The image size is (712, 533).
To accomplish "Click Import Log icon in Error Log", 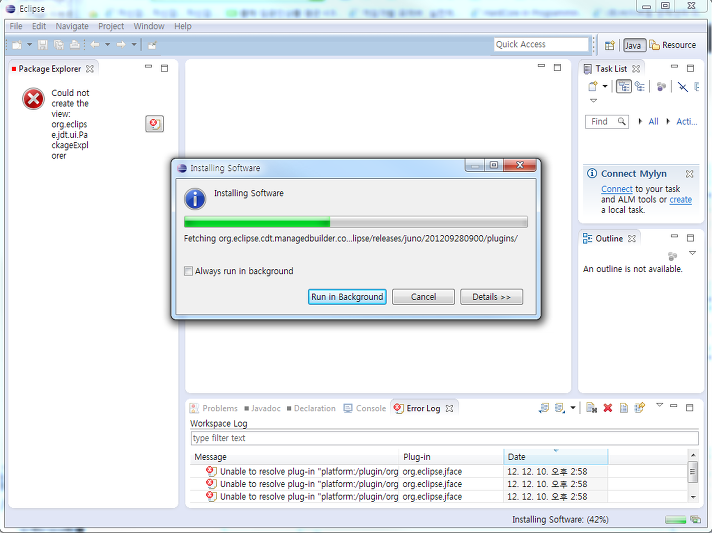I will click(560, 408).
